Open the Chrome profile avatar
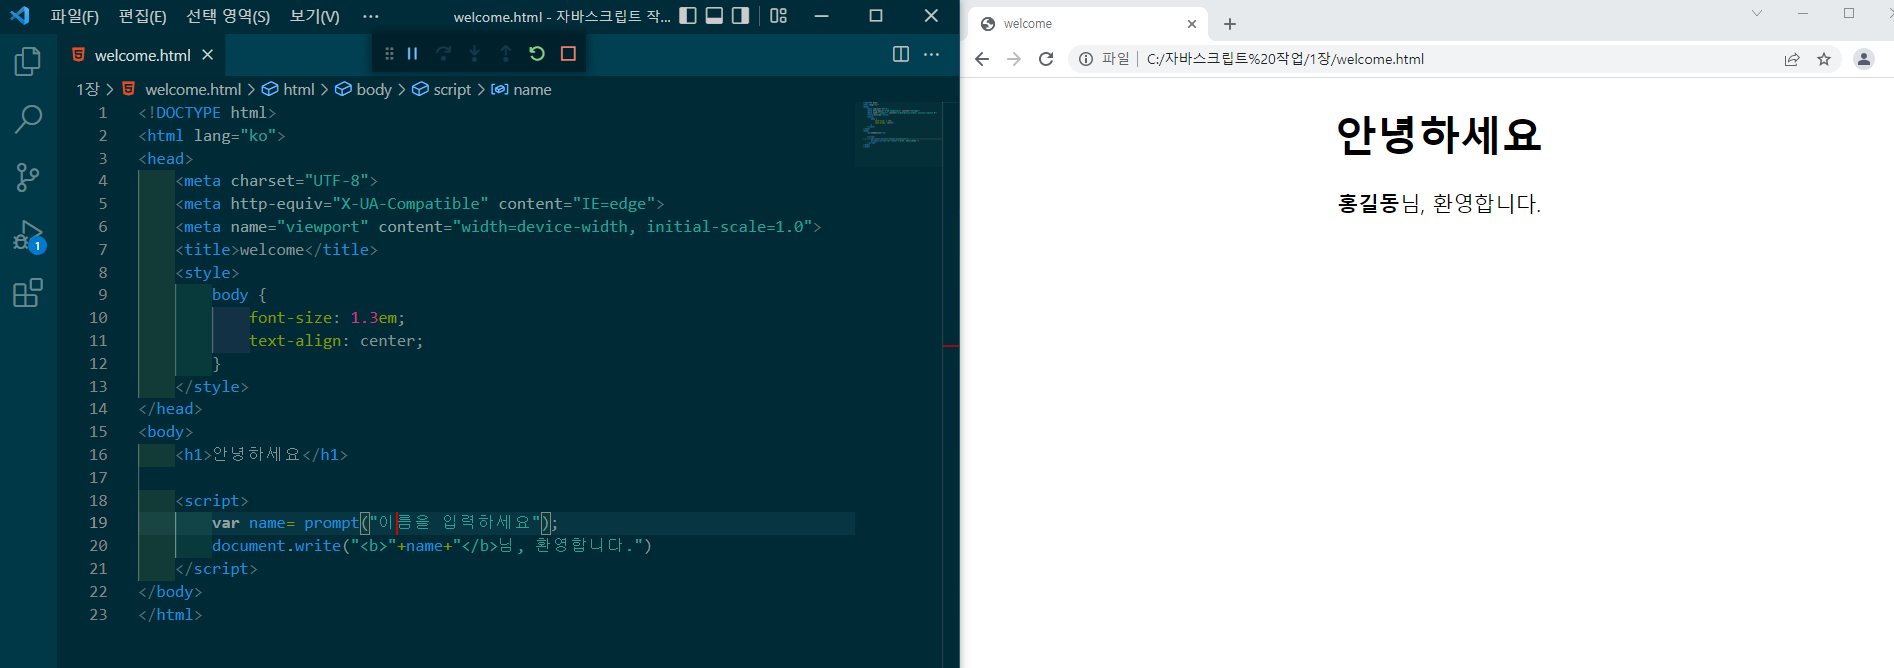The width and height of the screenshot is (1894, 668). (x=1864, y=59)
